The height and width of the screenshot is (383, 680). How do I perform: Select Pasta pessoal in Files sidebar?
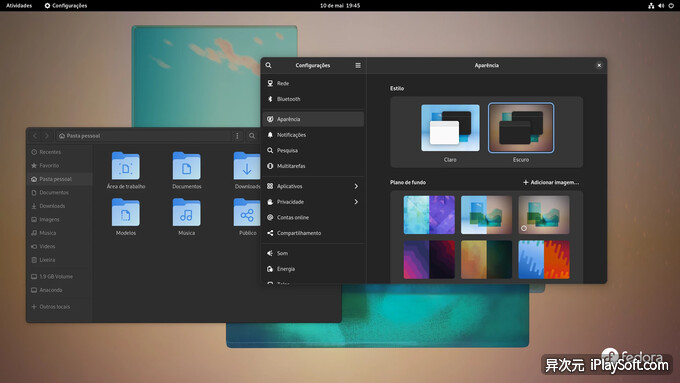(x=59, y=179)
